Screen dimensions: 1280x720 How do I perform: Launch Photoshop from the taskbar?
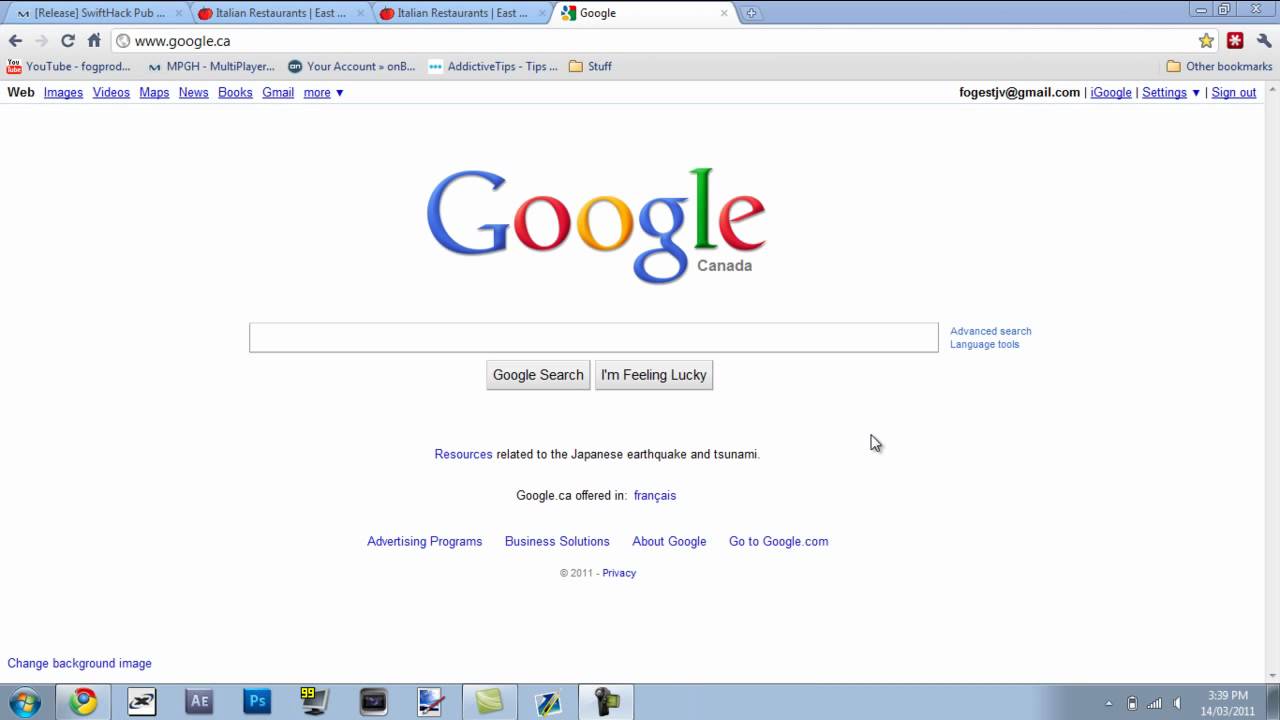pos(257,702)
